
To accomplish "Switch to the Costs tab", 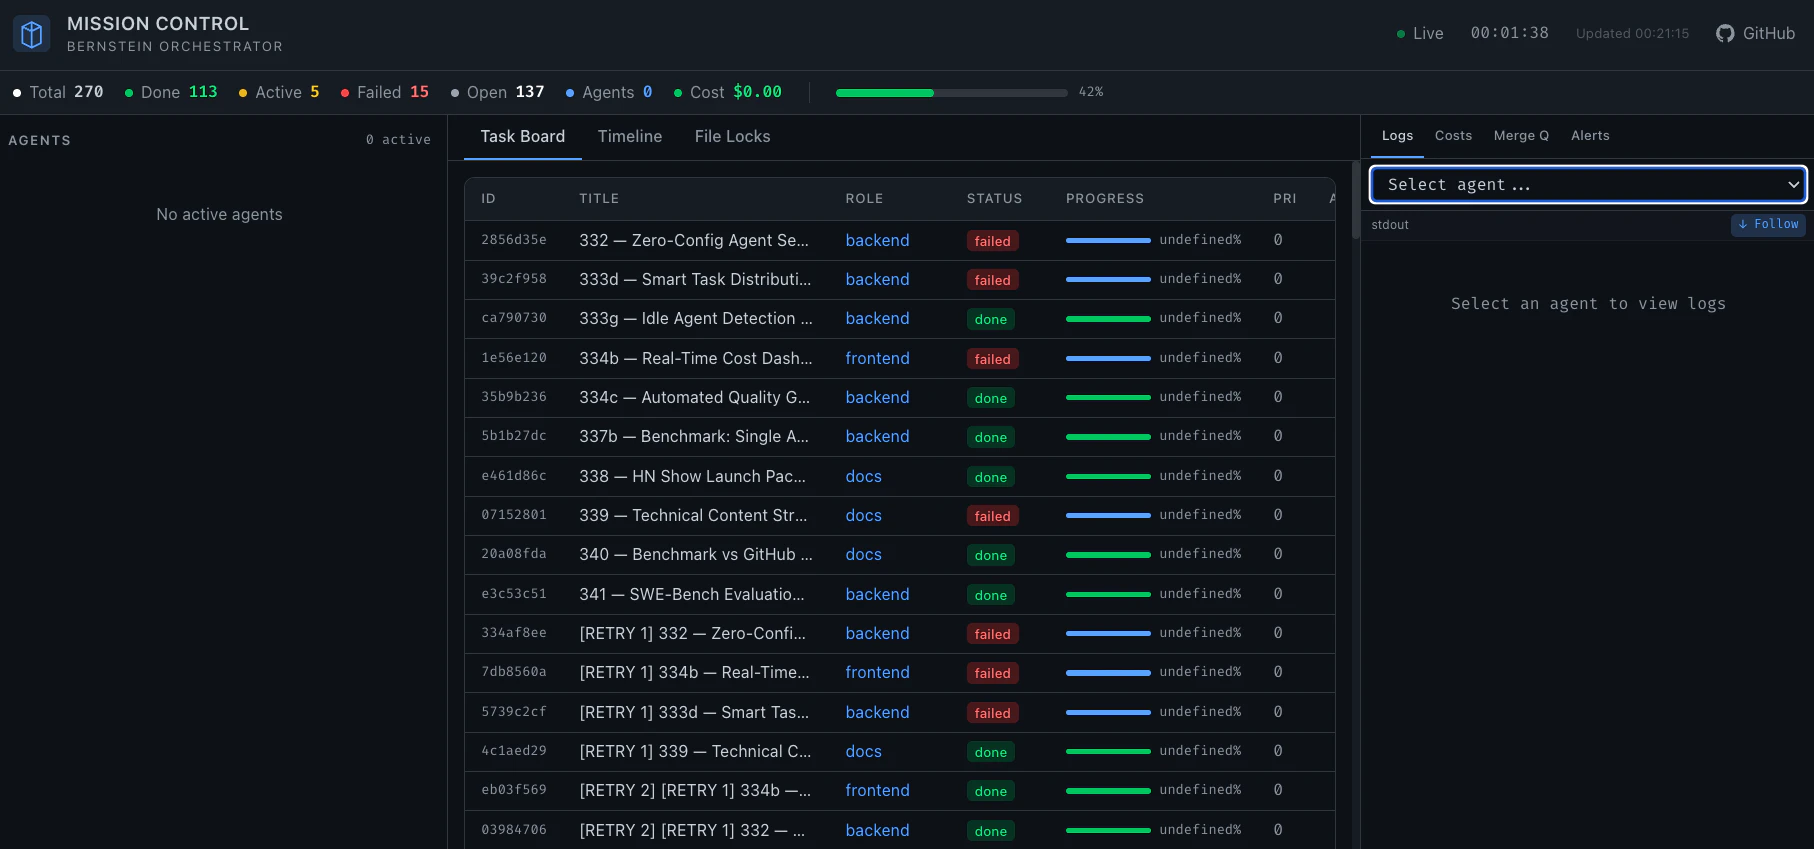I will [1452, 135].
